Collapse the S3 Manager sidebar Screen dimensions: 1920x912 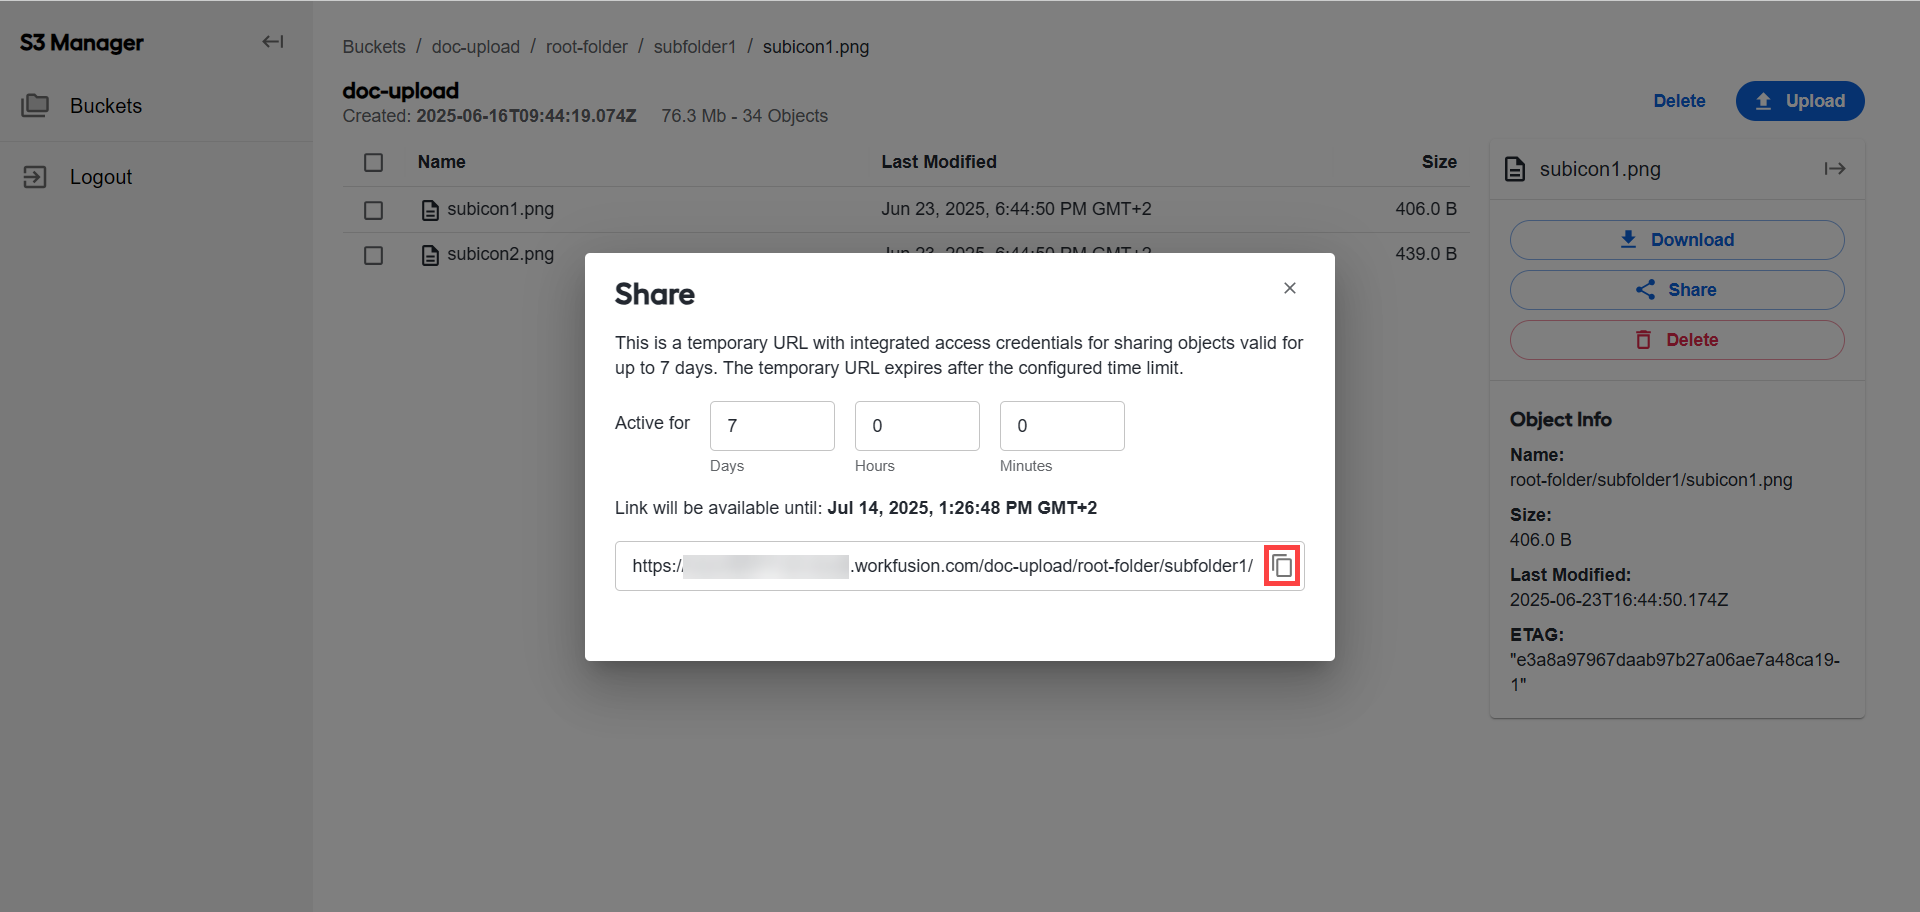pyautogui.click(x=273, y=42)
